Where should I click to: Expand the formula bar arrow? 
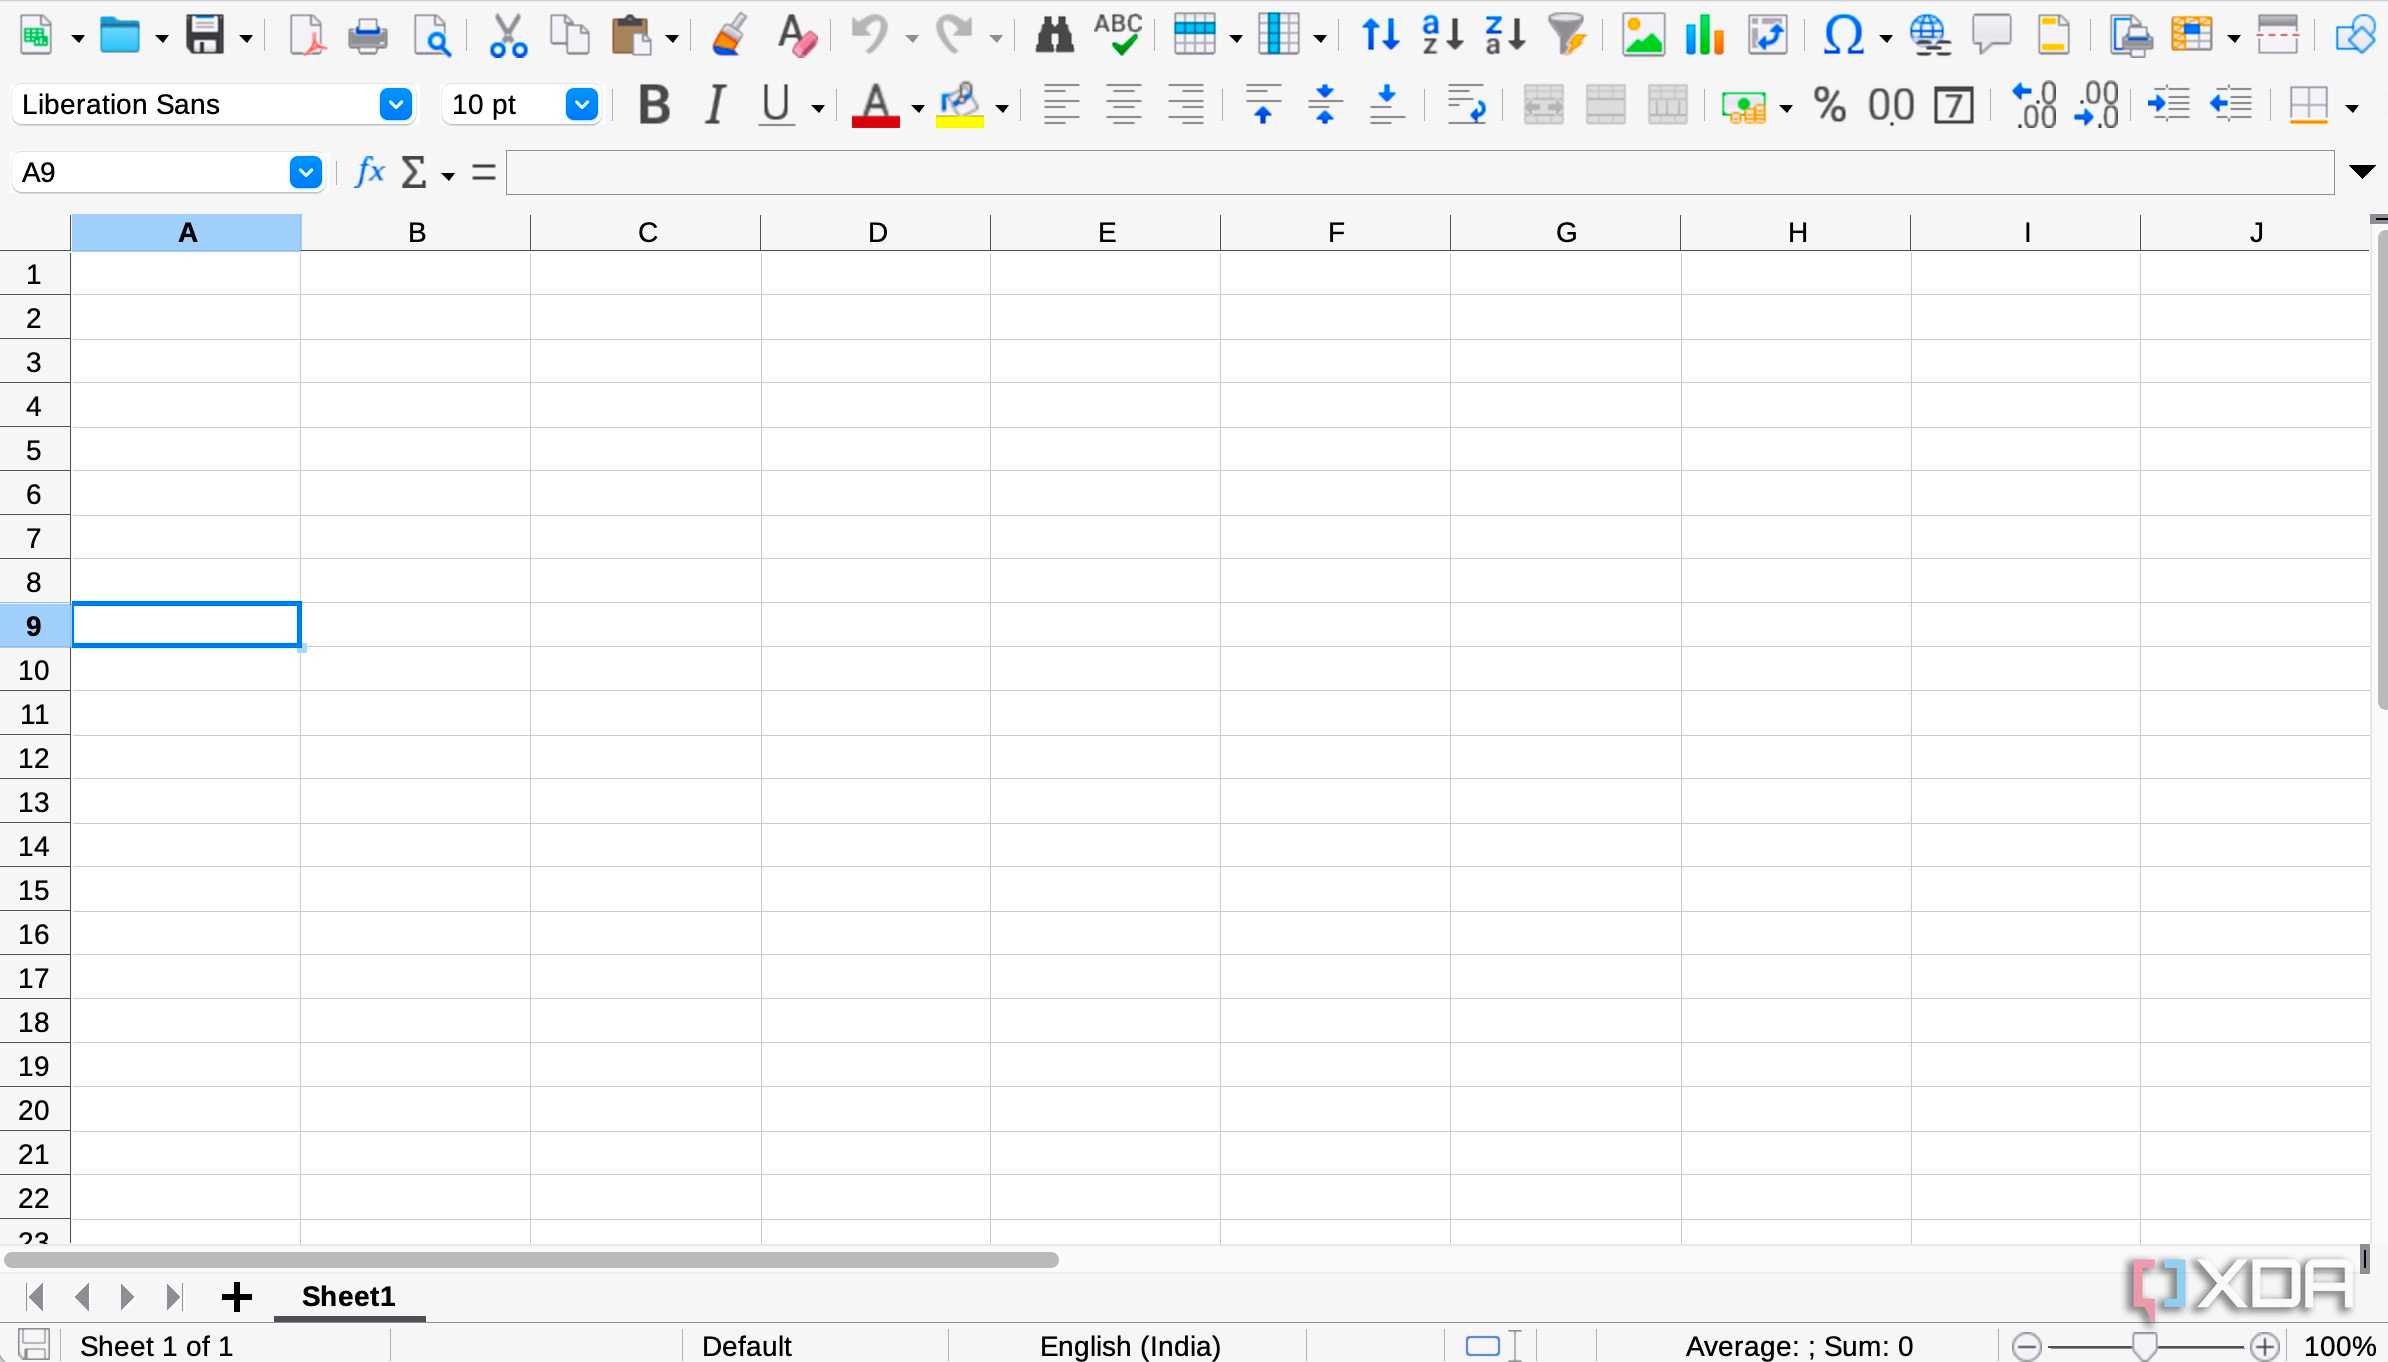[x=2362, y=172]
